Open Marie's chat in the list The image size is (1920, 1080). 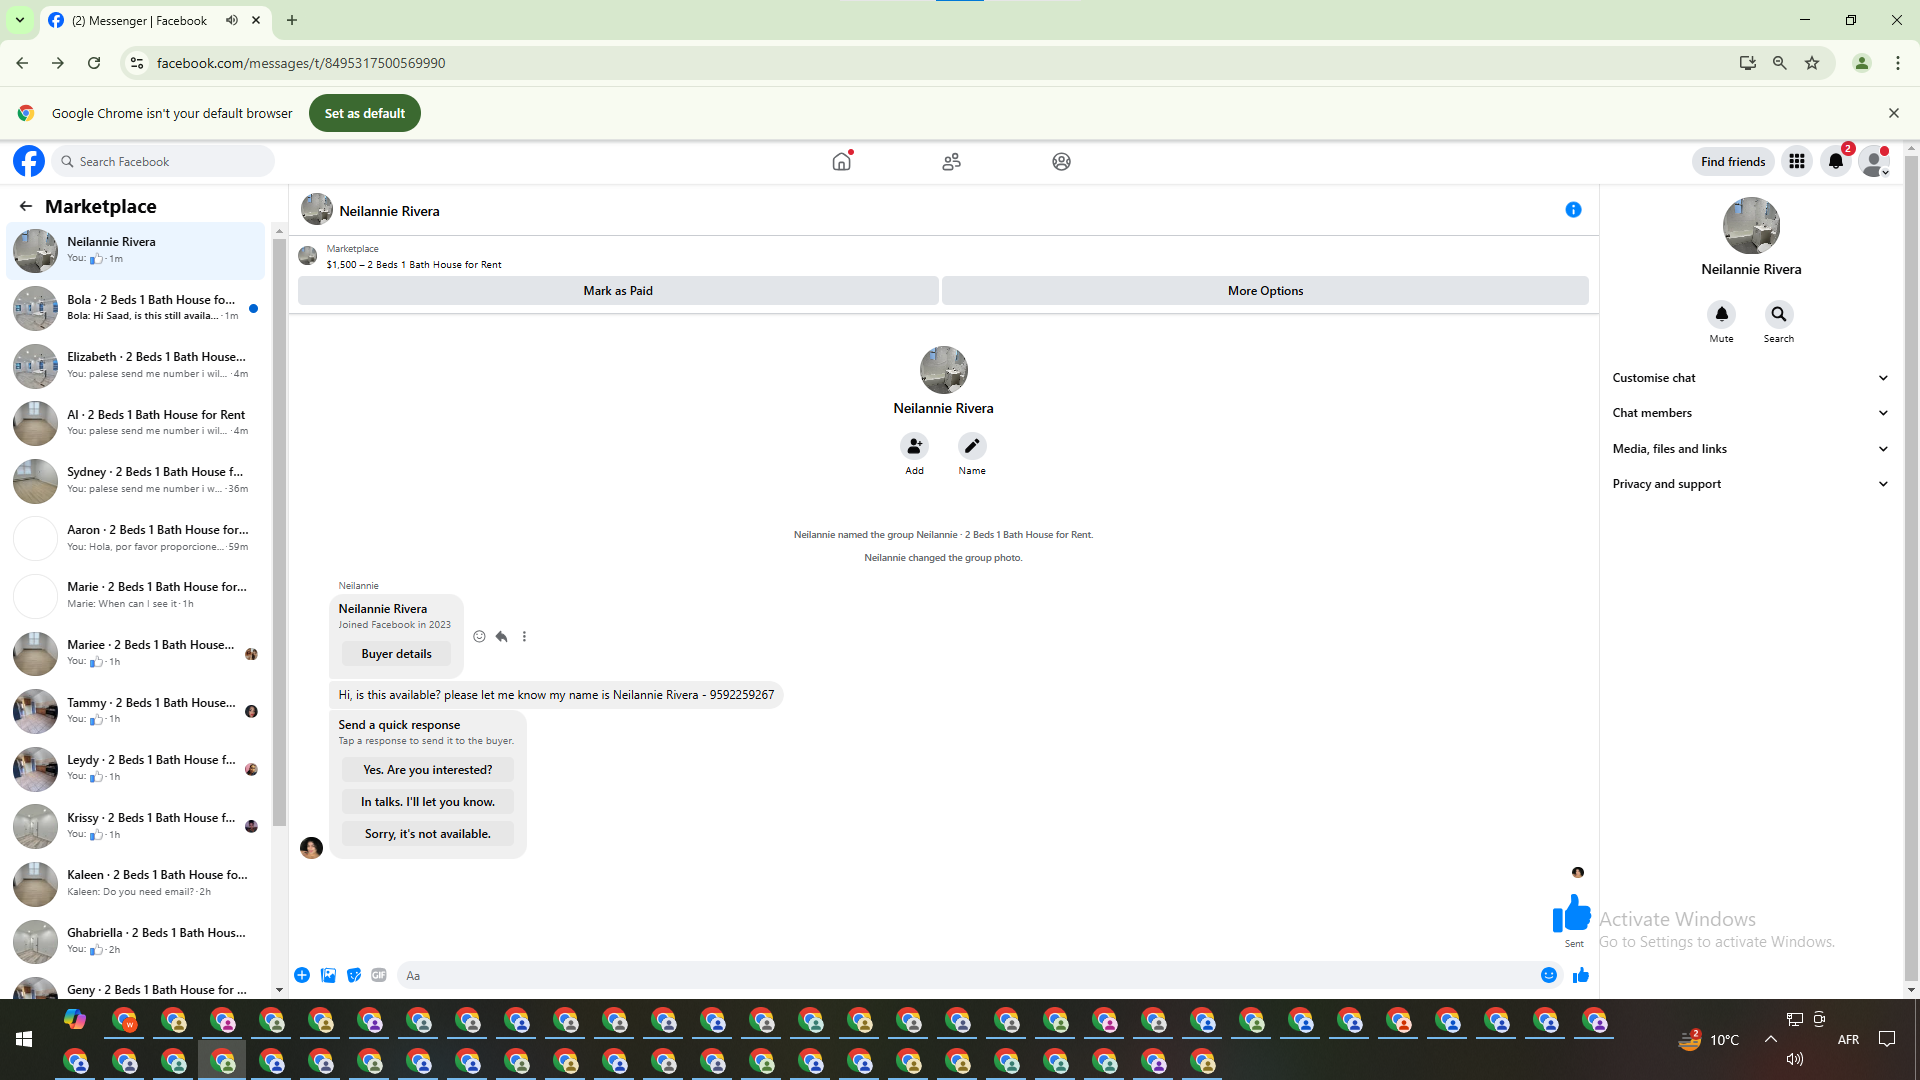tap(136, 595)
